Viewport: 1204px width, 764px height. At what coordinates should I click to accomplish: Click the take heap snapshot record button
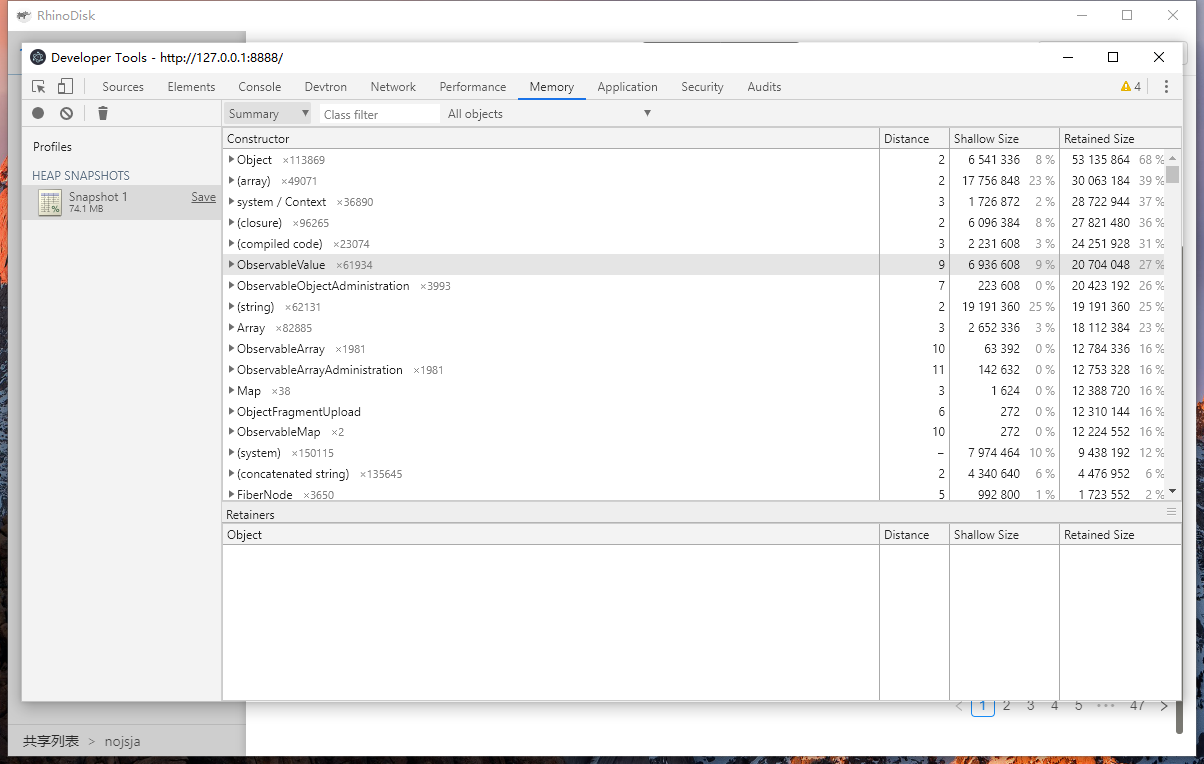point(38,114)
